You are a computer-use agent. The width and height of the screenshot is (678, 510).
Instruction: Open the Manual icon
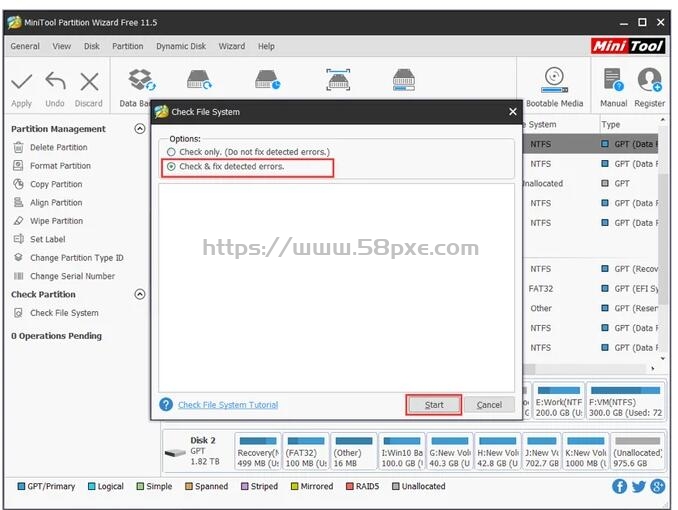[x=613, y=80]
